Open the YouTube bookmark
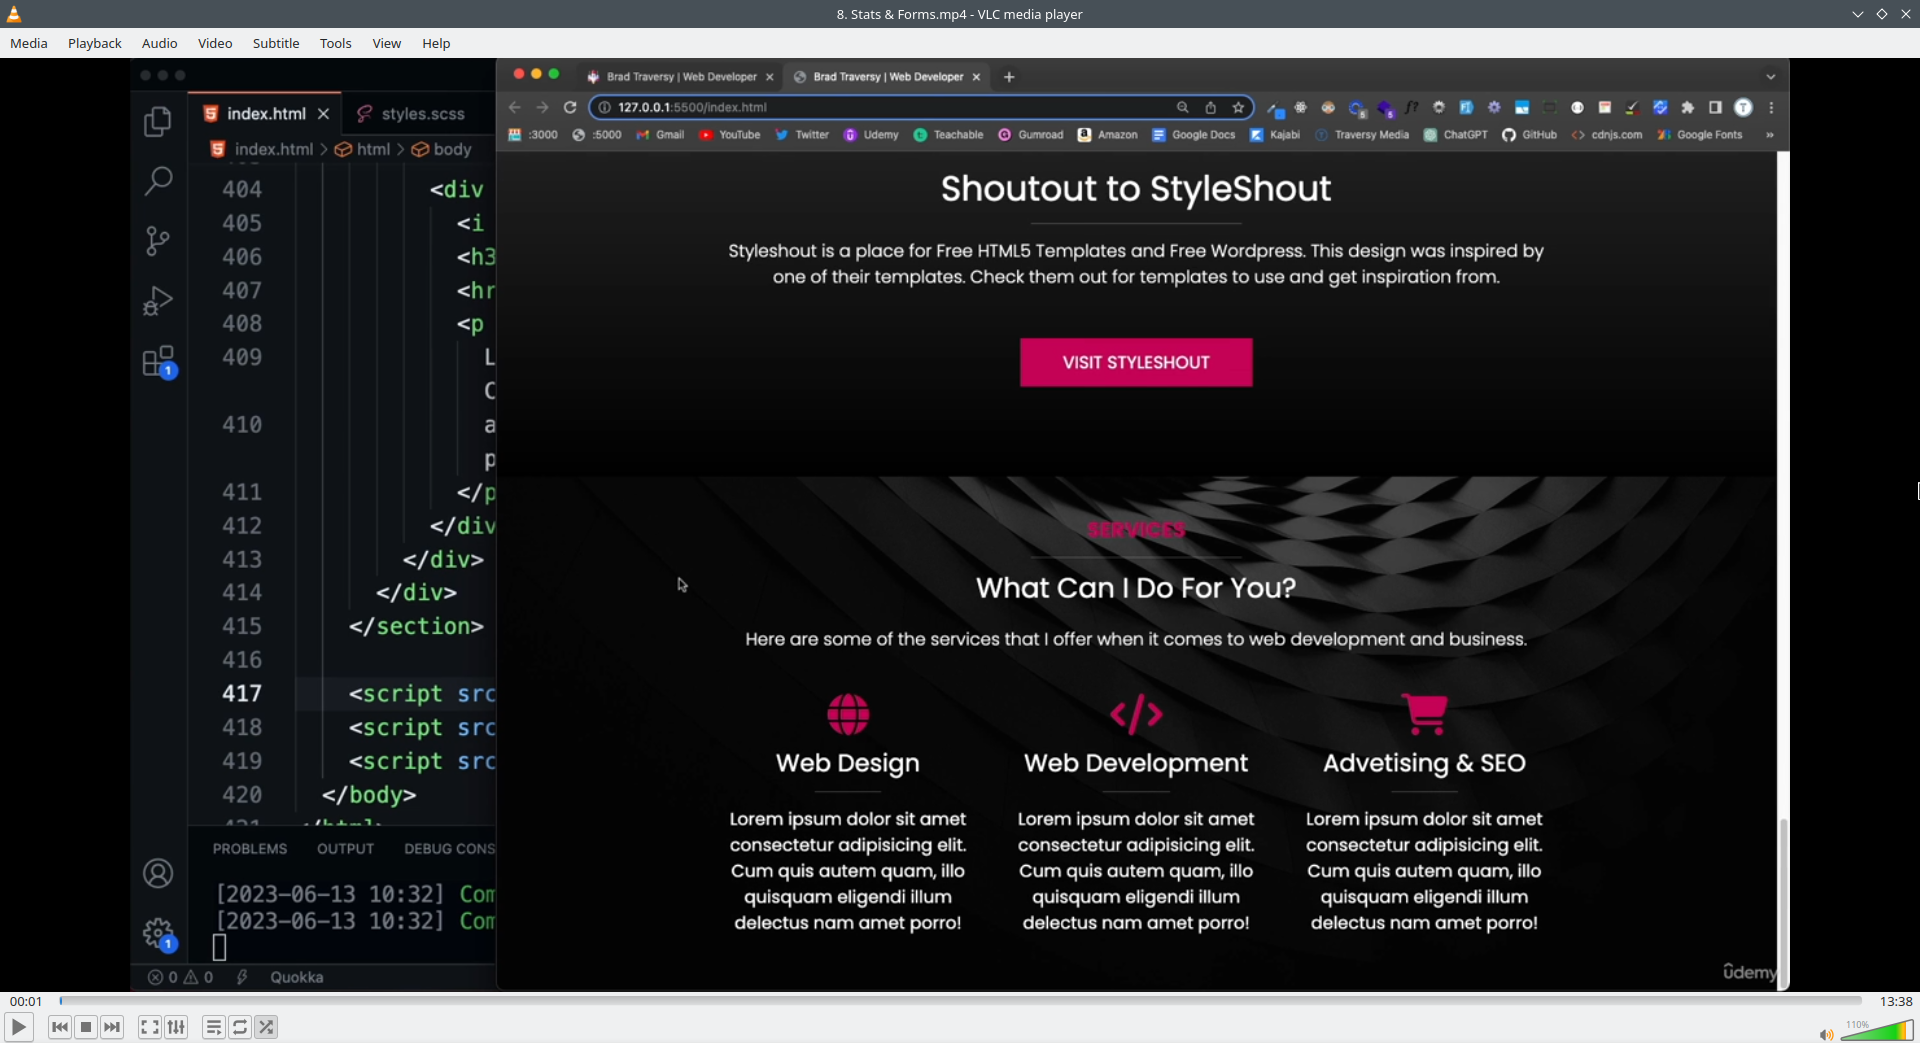Image resolution: width=1920 pixels, height=1043 pixels. pyautogui.click(x=729, y=135)
